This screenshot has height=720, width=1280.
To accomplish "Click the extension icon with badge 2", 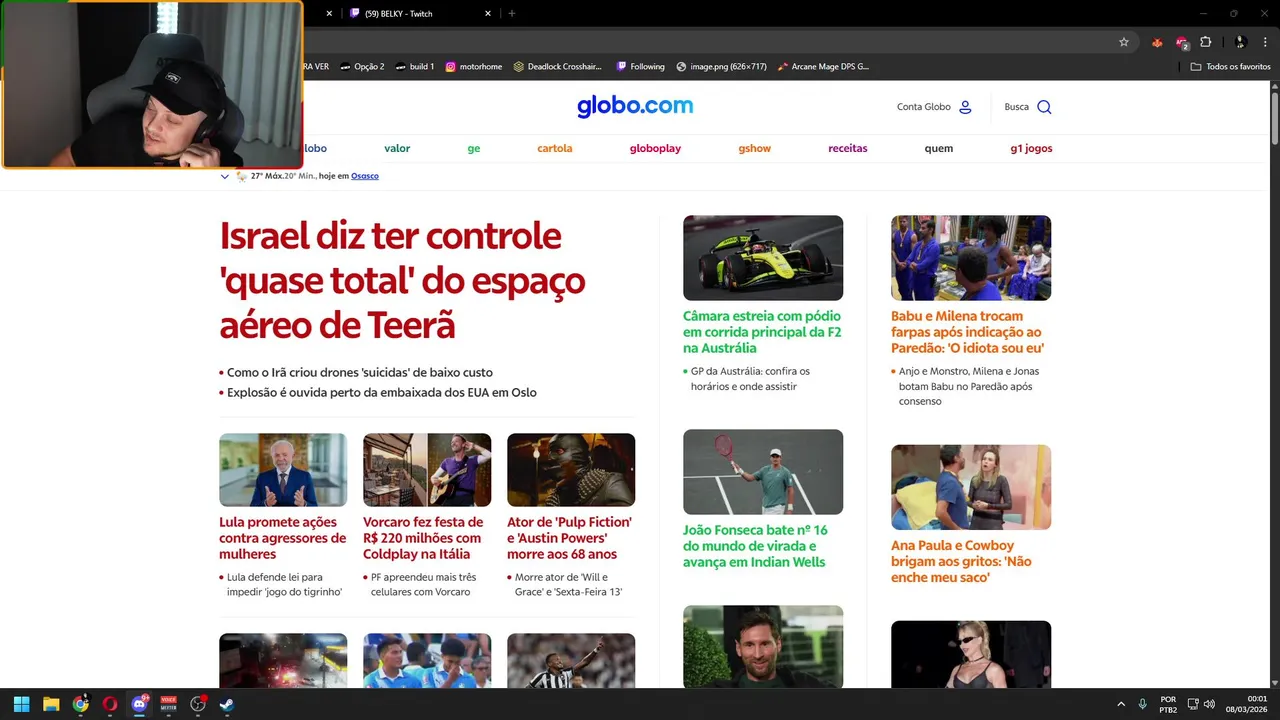I will 1182,43.
